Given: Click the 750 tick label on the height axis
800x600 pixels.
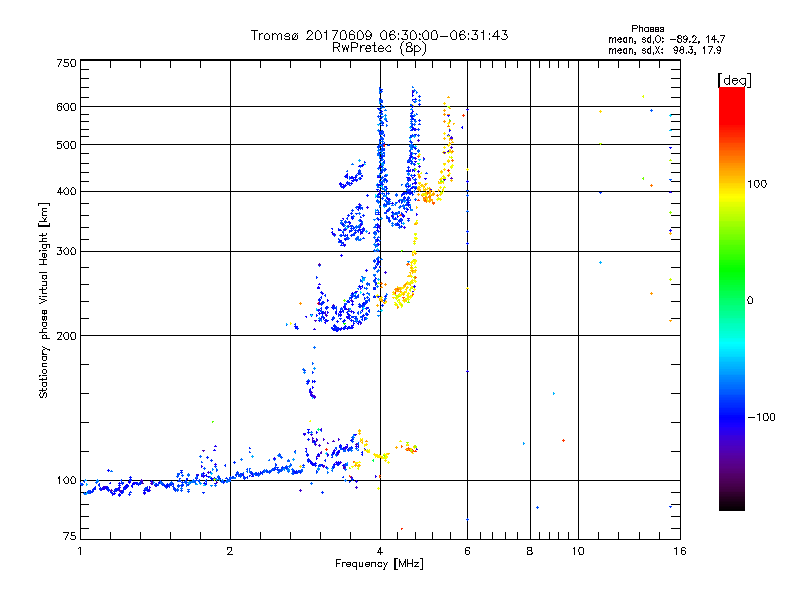Looking at the screenshot, I should tap(66, 63).
